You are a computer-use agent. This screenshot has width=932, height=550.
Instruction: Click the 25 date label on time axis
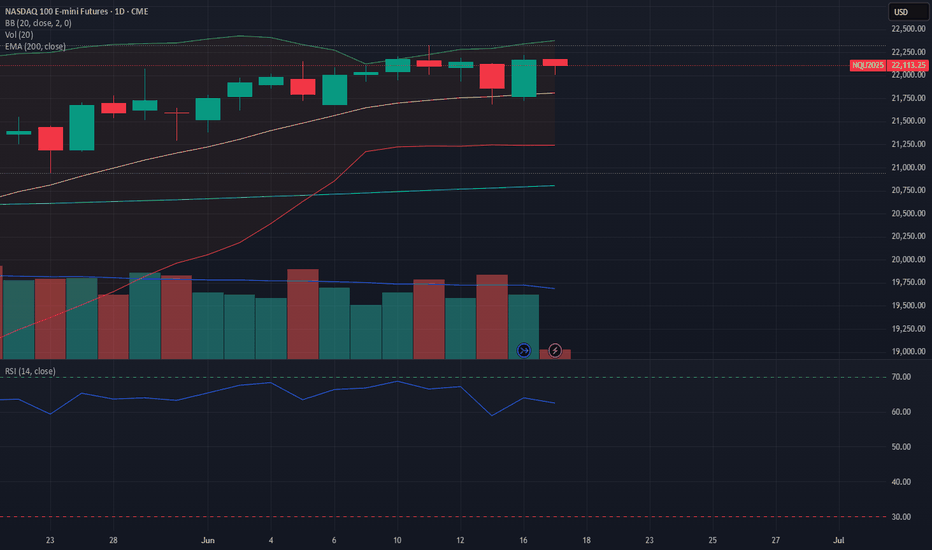tap(712, 540)
